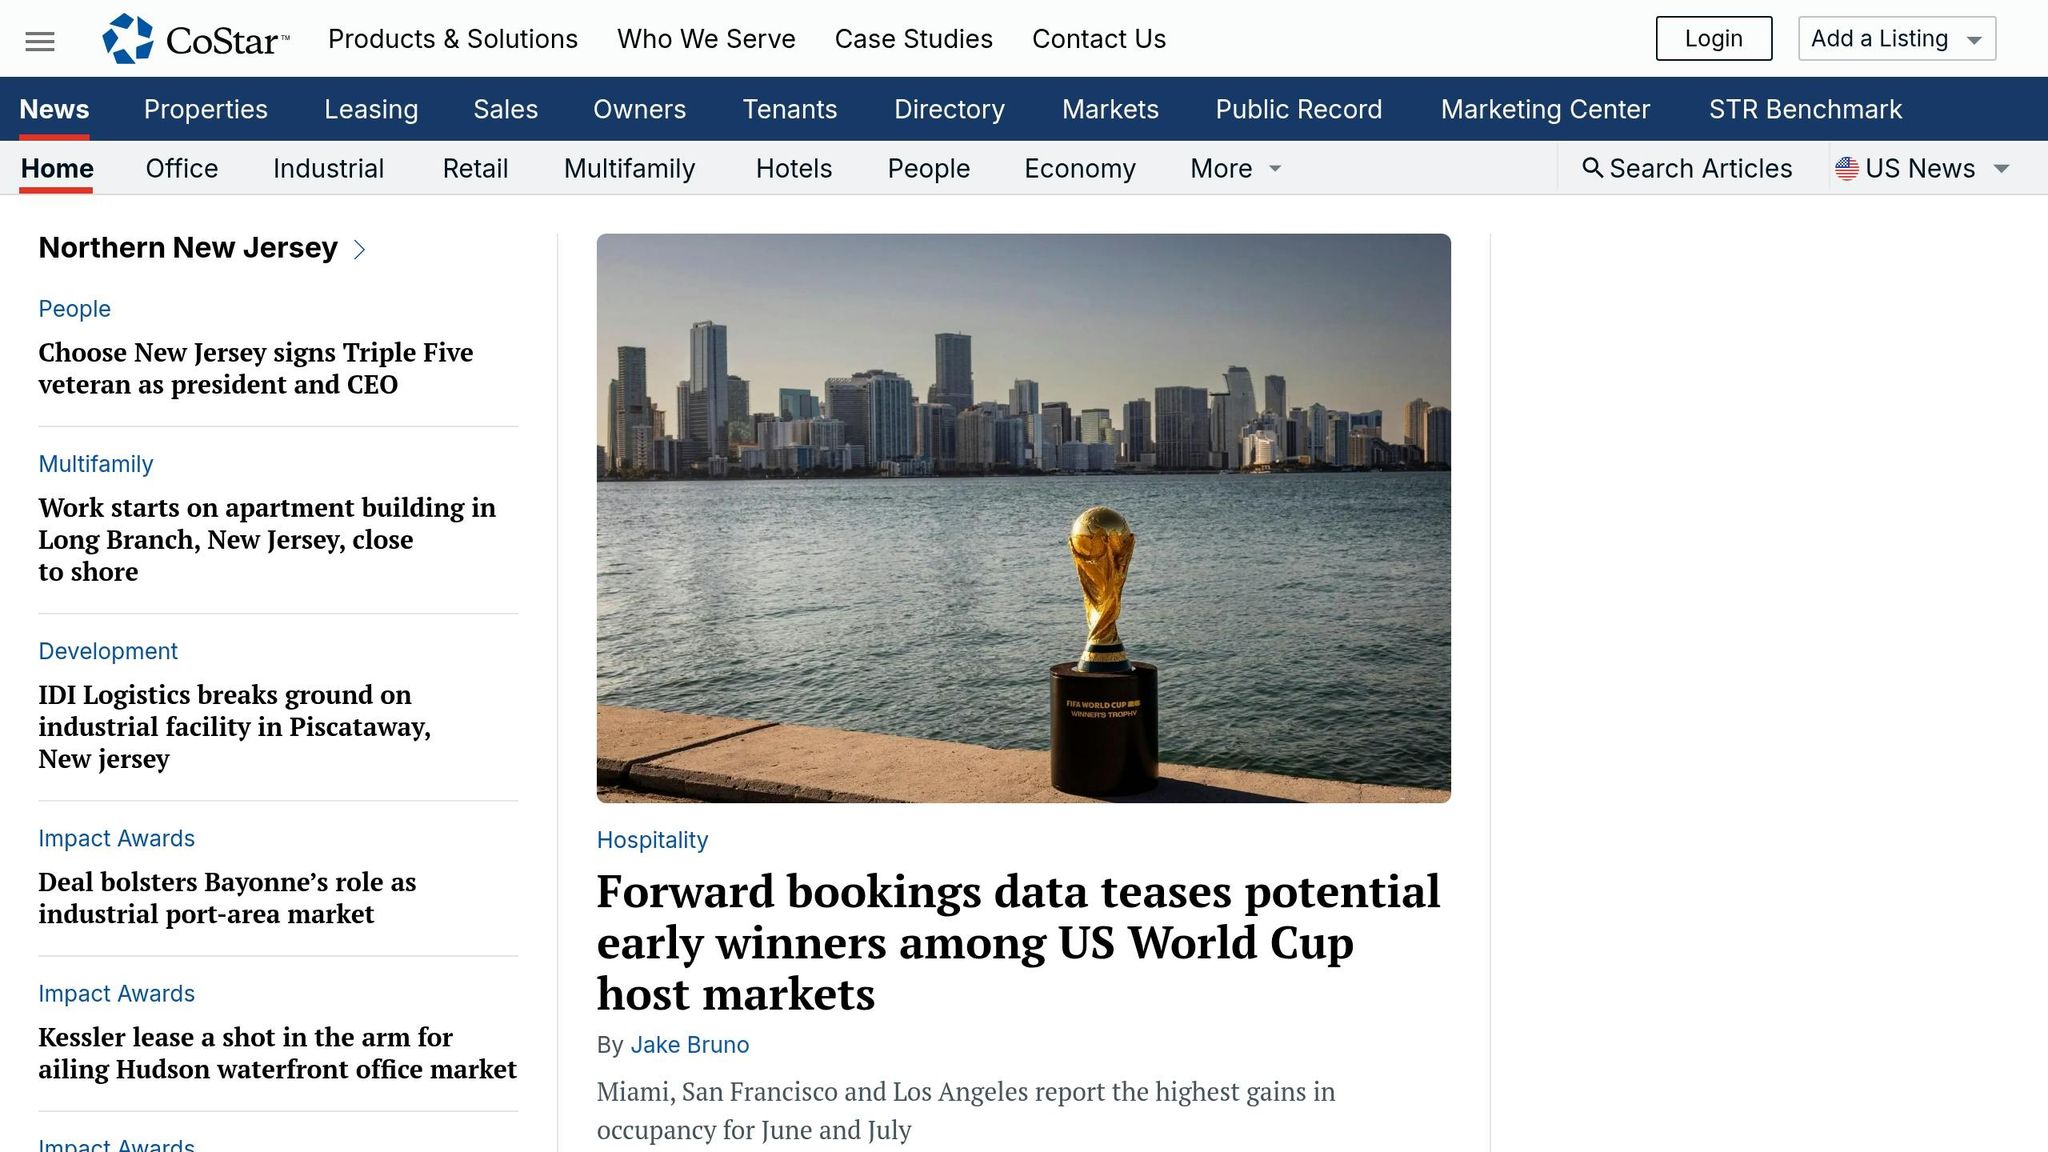Image resolution: width=2048 pixels, height=1152 pixels.
Task: Open IDI Logistics Piscataway article
Action: 234,726
